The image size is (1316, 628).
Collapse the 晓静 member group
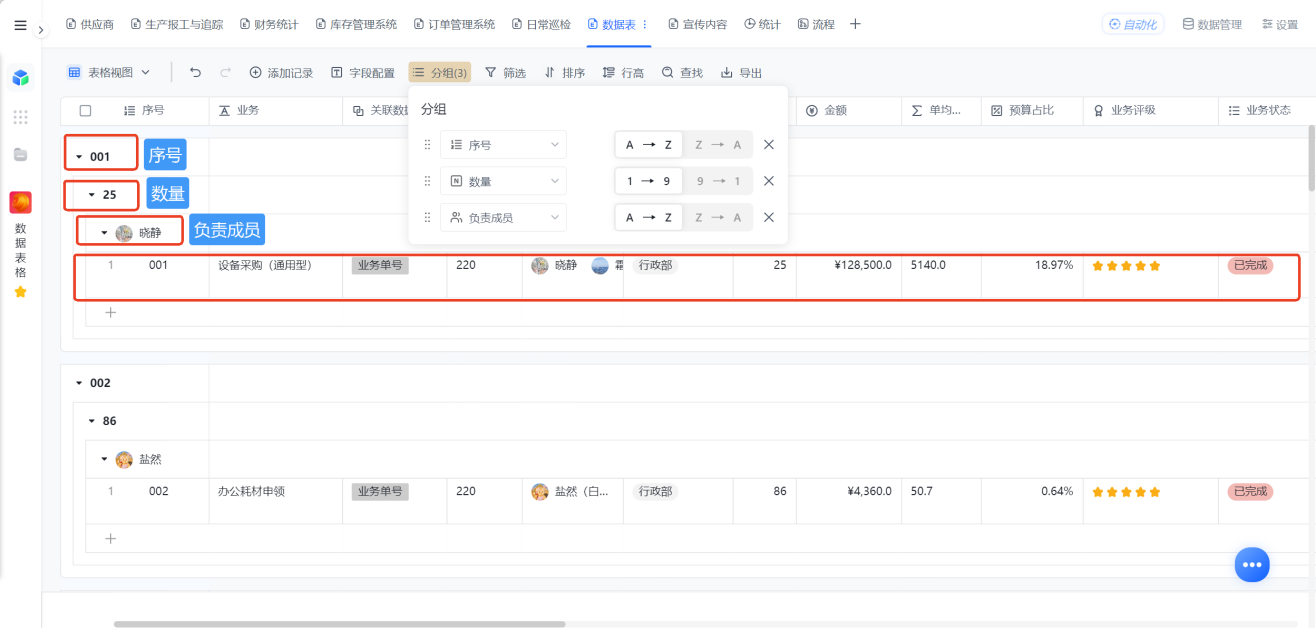(x=103, y=233)
